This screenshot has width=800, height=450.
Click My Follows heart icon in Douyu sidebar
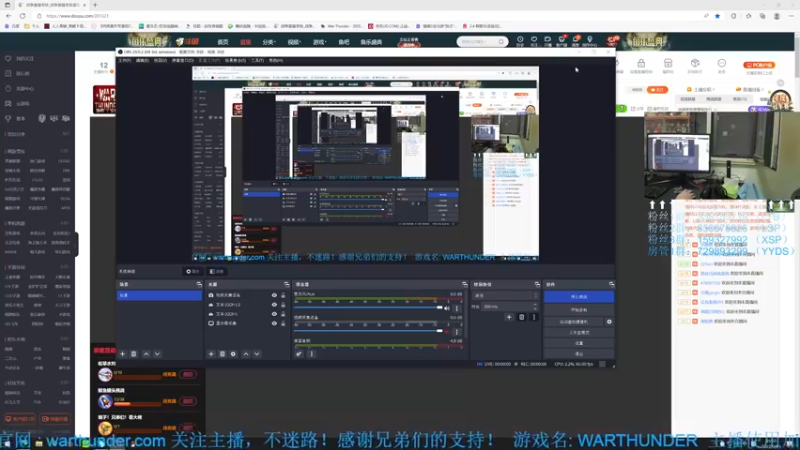[8, 59]
